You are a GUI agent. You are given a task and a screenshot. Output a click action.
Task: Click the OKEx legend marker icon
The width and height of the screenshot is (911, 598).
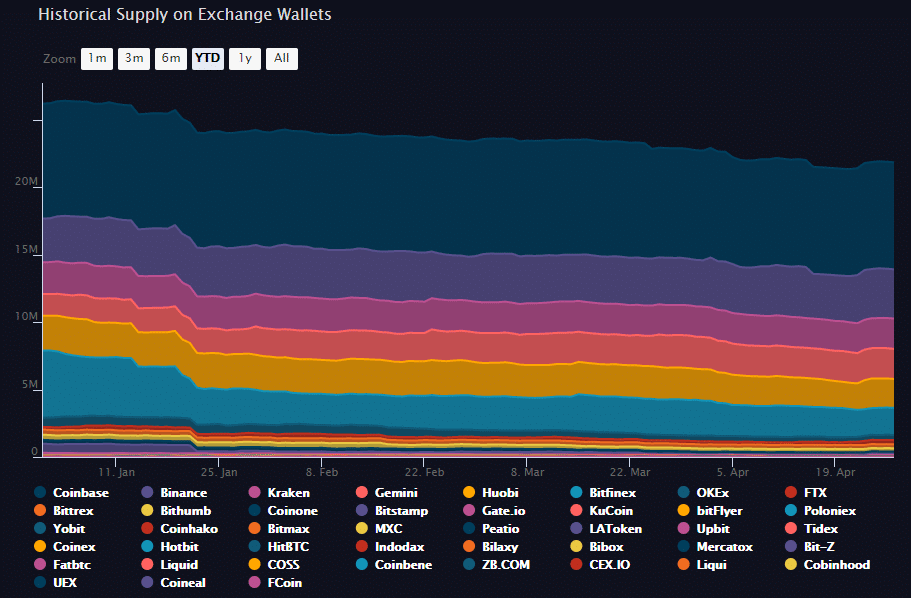tap(685, 492)
